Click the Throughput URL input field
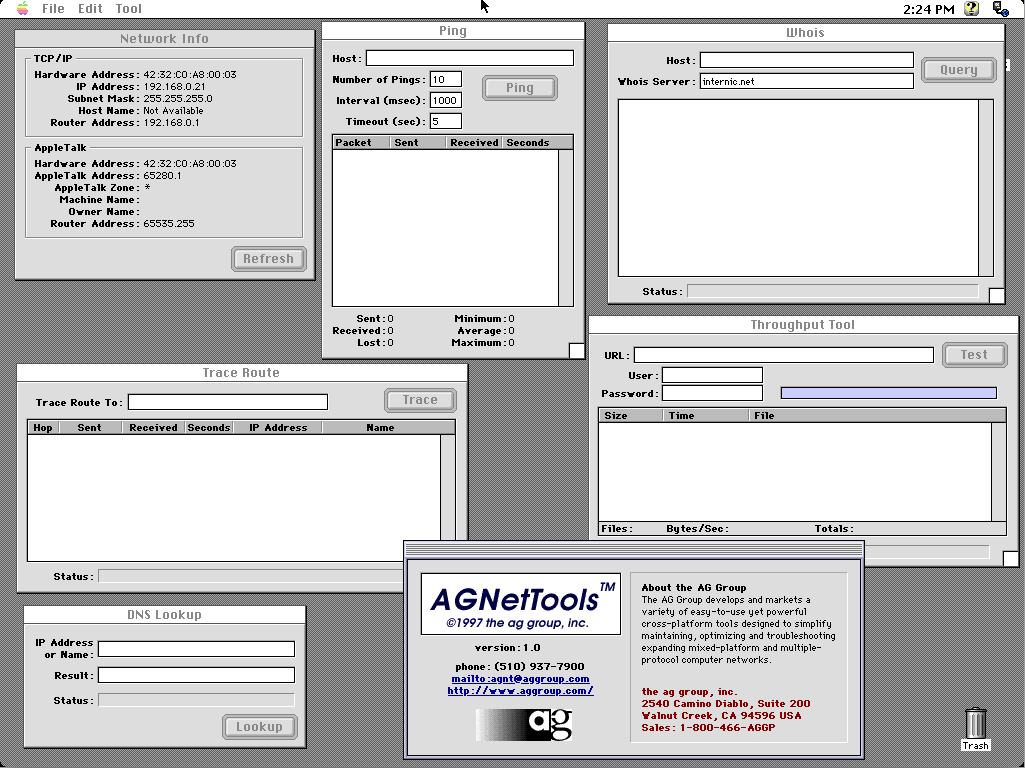This screenshot has width=1025, height=768. 784,355
